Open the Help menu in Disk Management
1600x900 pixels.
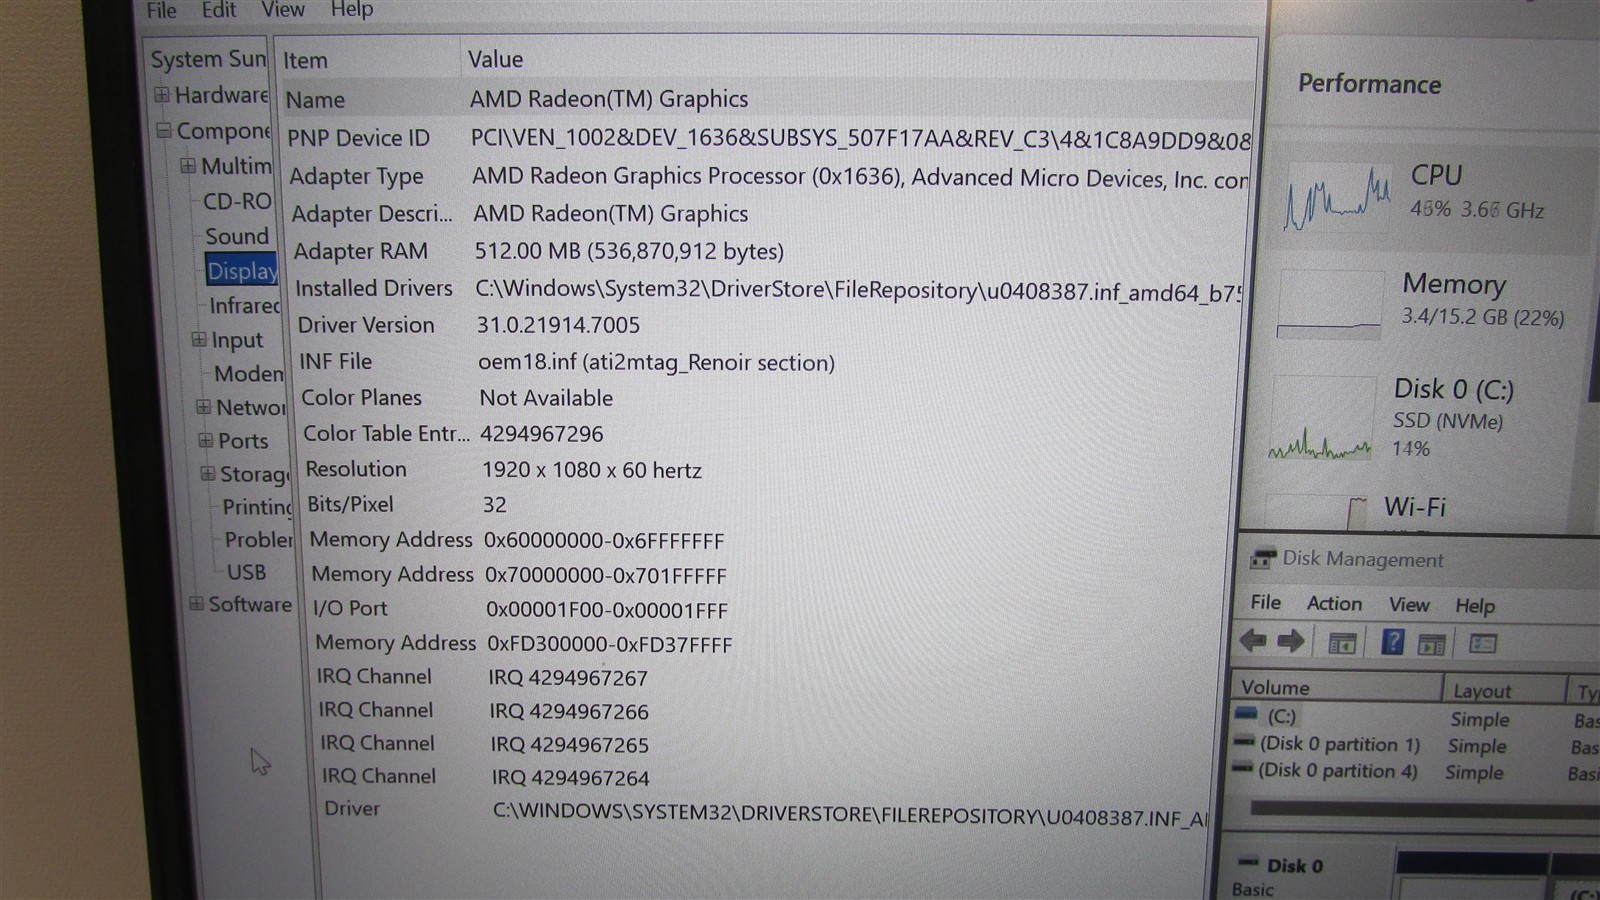pyautogui.click(x=1474, y=605)
